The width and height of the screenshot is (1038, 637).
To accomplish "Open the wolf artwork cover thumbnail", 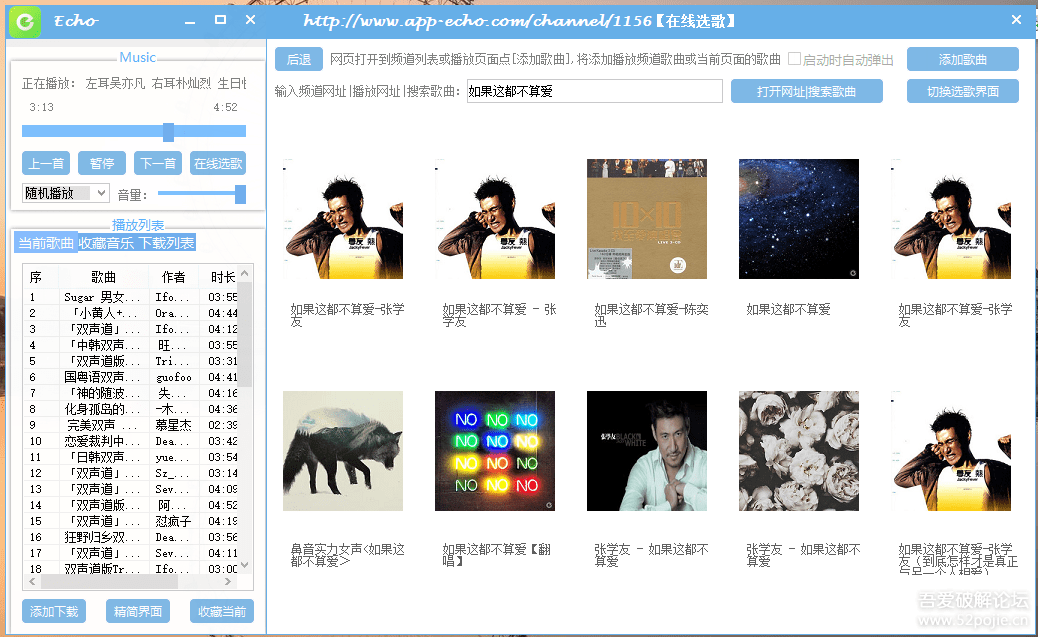I will click(343, 451).
